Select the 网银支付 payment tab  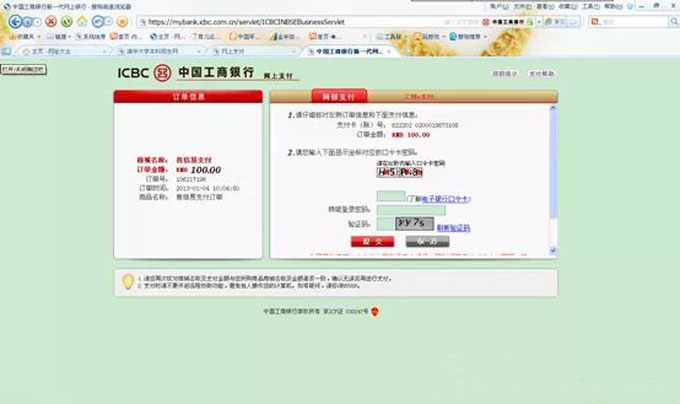coord(339,96)
